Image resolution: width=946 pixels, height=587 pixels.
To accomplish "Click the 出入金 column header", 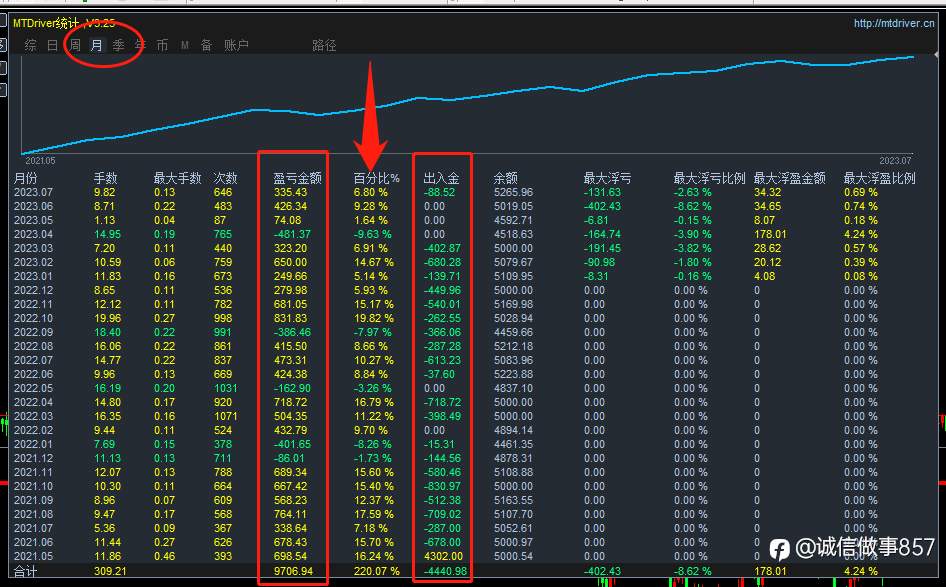I will 442,179.
